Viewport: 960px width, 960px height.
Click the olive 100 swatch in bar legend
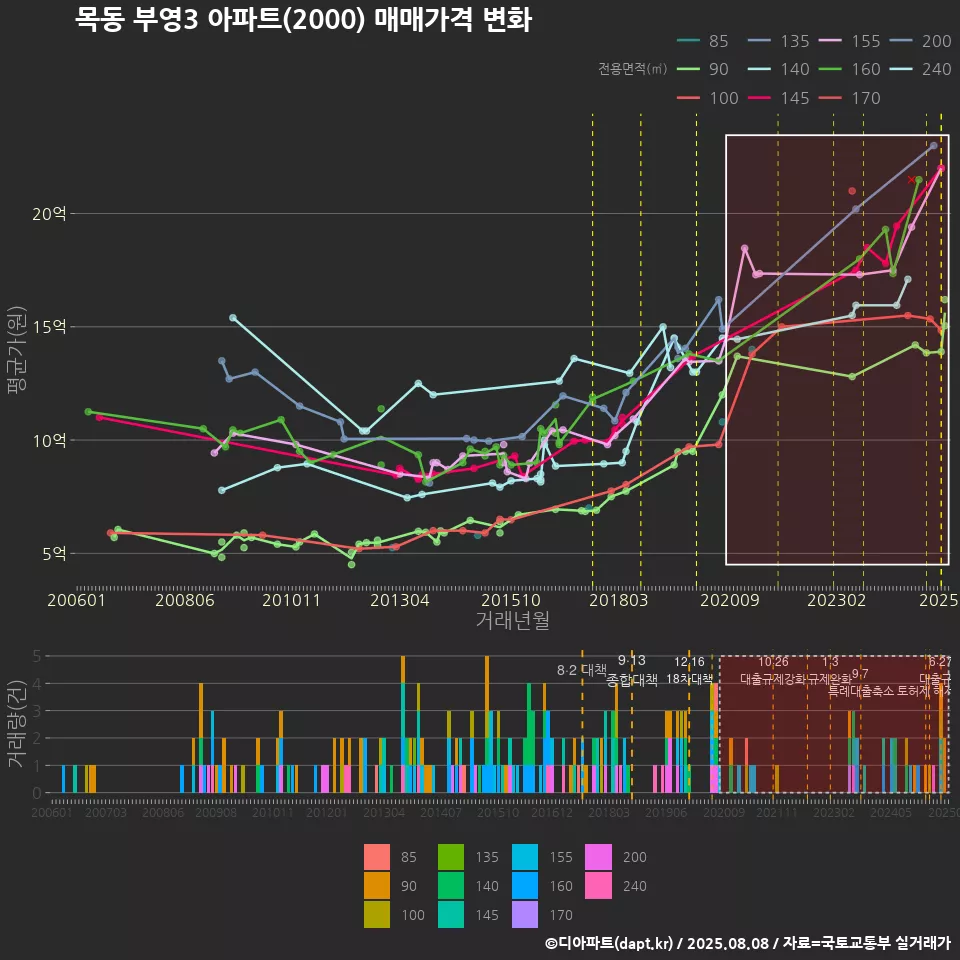[x=377, y=915]
